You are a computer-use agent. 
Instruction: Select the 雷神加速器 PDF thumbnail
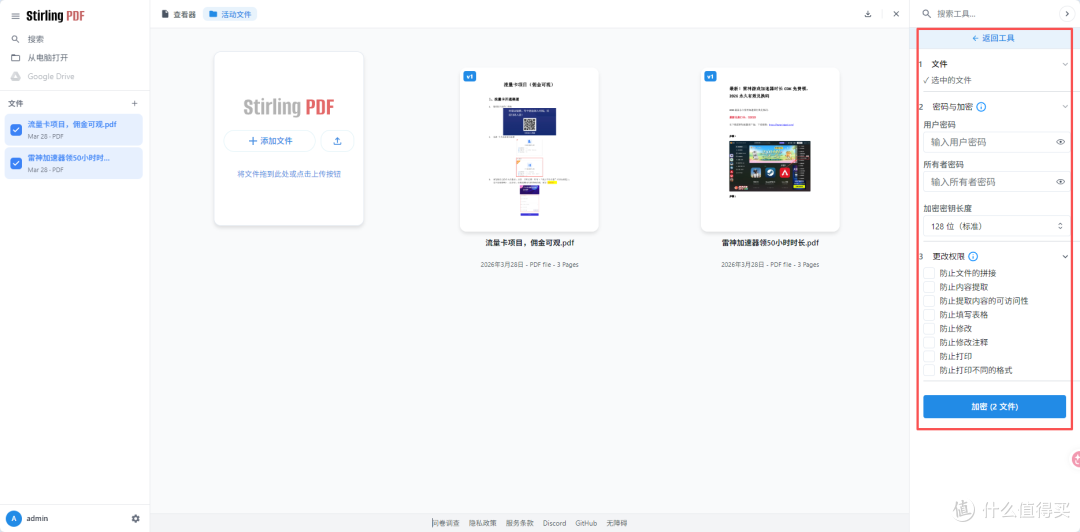[770, 150]
